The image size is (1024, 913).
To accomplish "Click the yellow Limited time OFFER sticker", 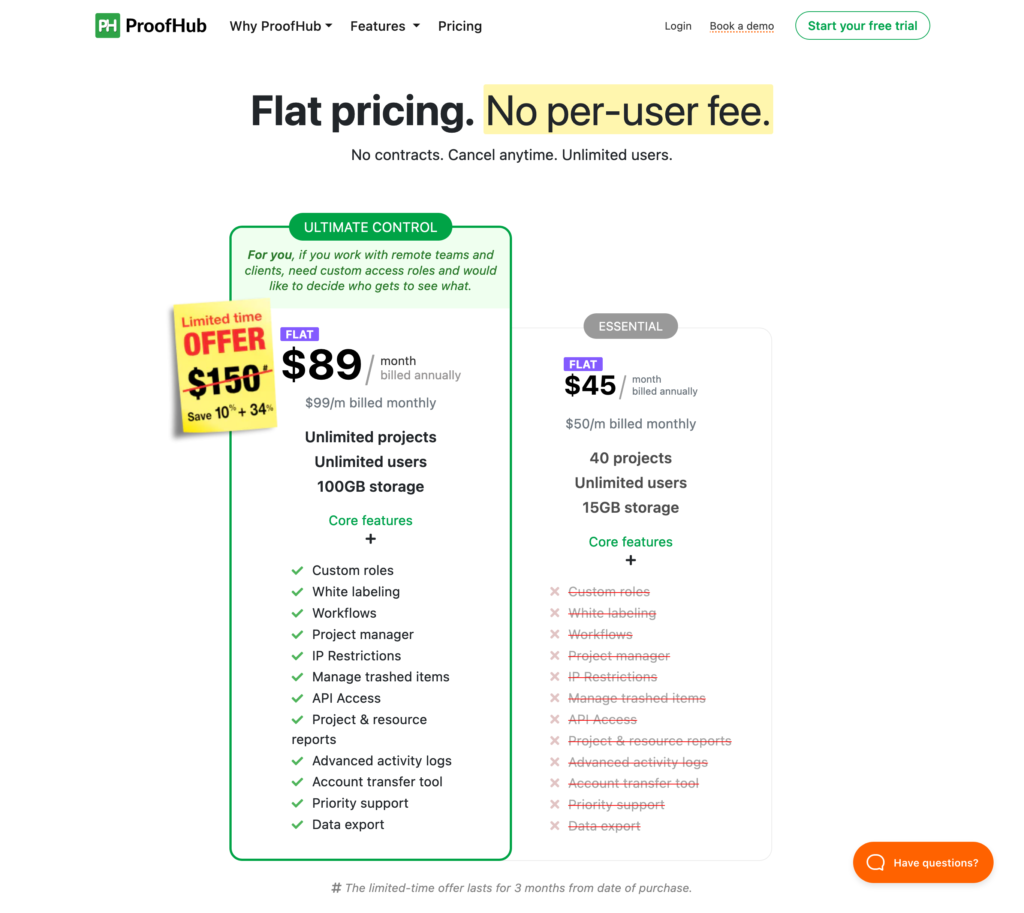I will tap(222, 367).
